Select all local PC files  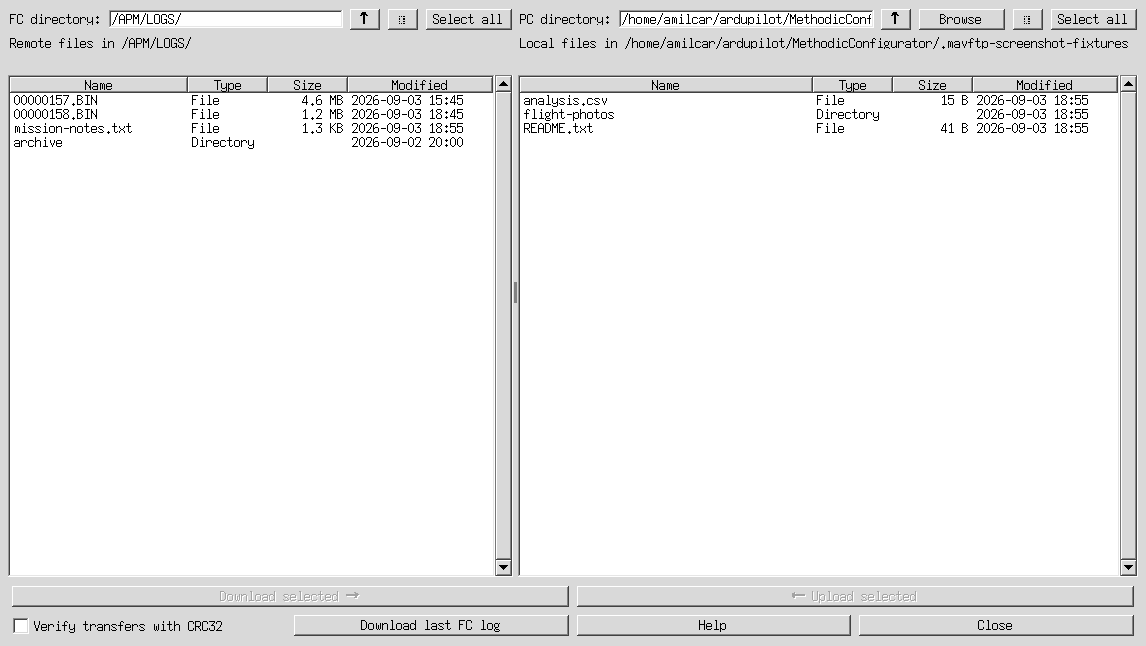(x=1092, y=19)
